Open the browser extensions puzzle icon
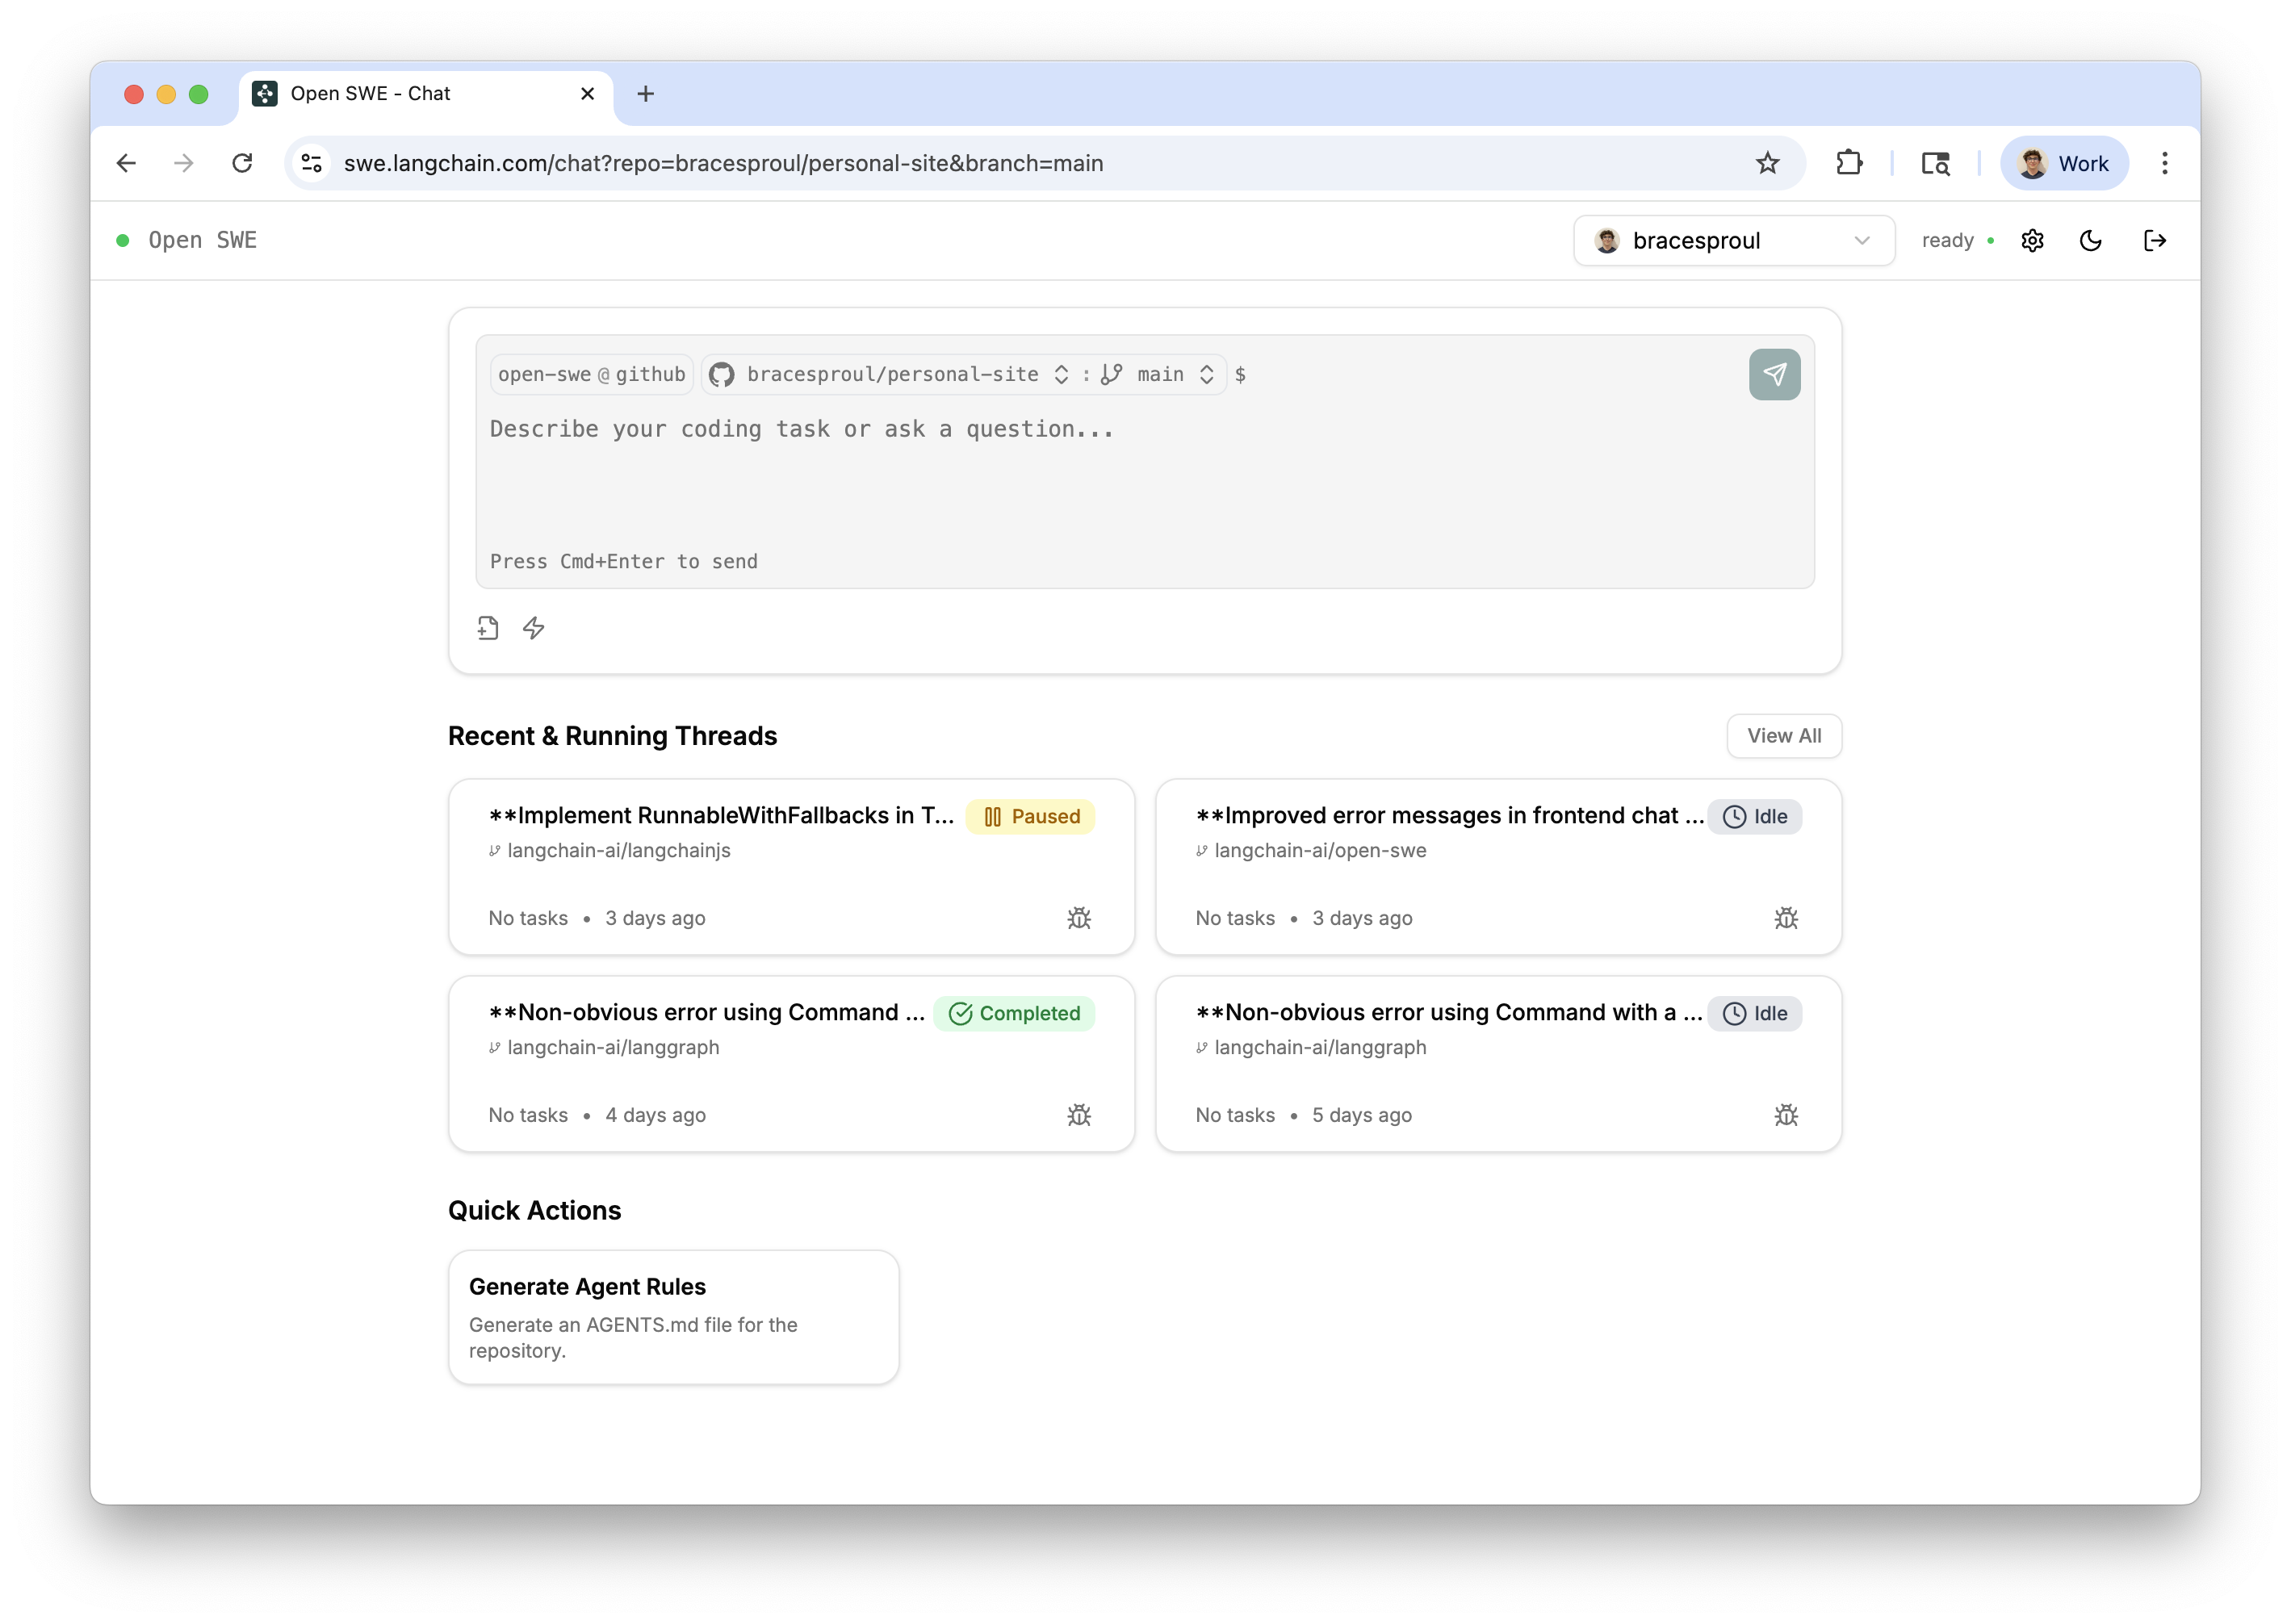 [x=1849, y=163]
